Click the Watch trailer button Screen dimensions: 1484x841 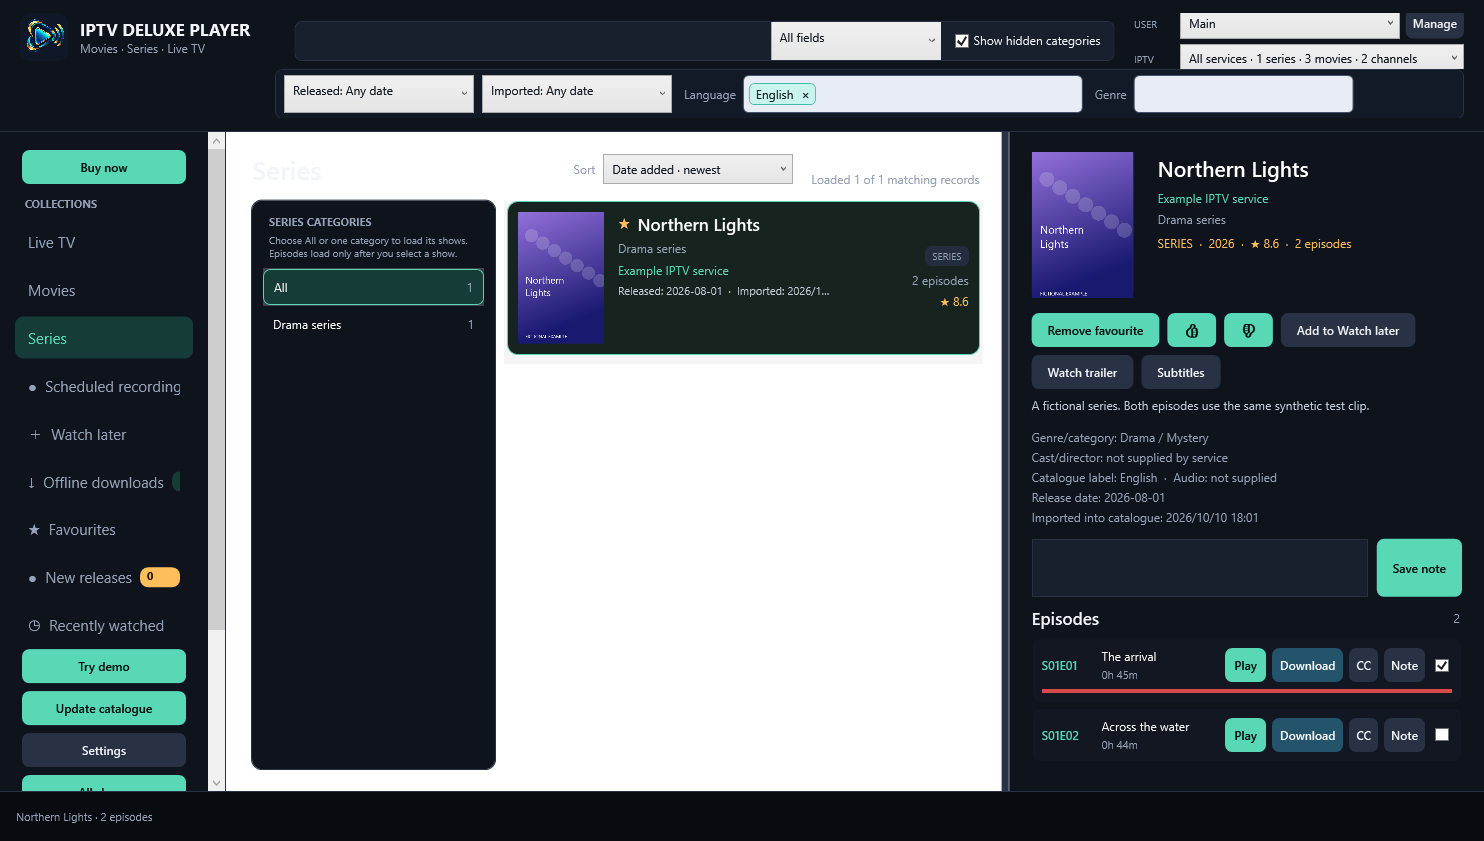(x=1082, y=372)
